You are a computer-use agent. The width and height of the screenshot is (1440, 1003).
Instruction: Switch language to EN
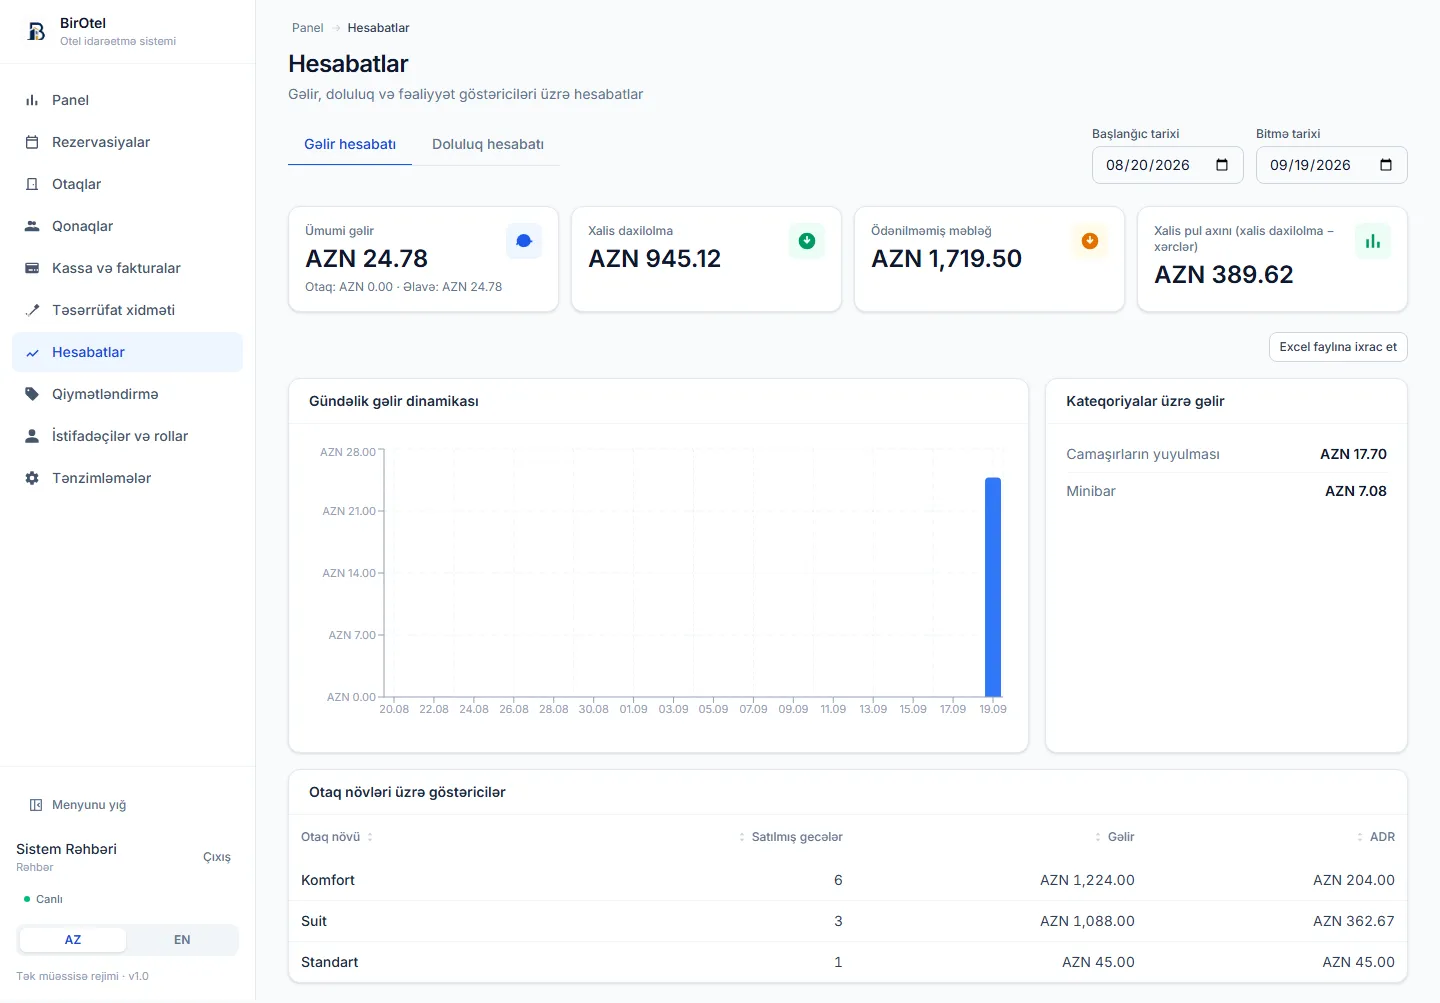pos(182,940)
